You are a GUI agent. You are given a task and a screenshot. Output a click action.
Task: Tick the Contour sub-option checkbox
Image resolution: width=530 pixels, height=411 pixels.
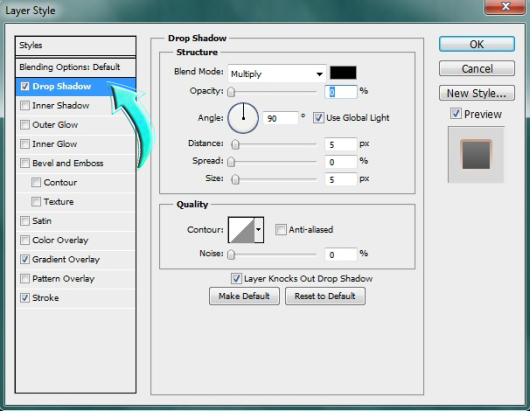(x=36, y=183)
